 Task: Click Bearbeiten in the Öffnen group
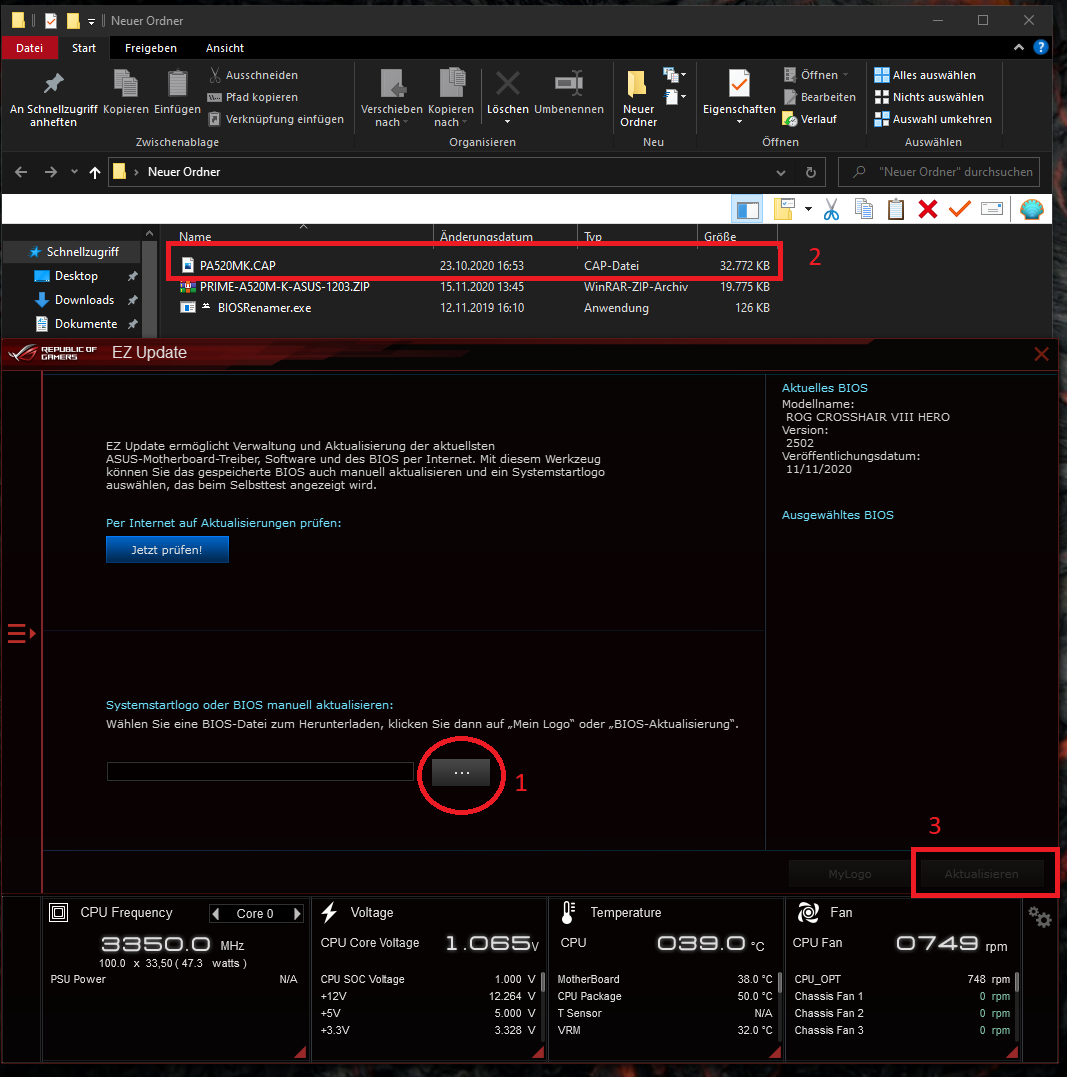point(820,97)
